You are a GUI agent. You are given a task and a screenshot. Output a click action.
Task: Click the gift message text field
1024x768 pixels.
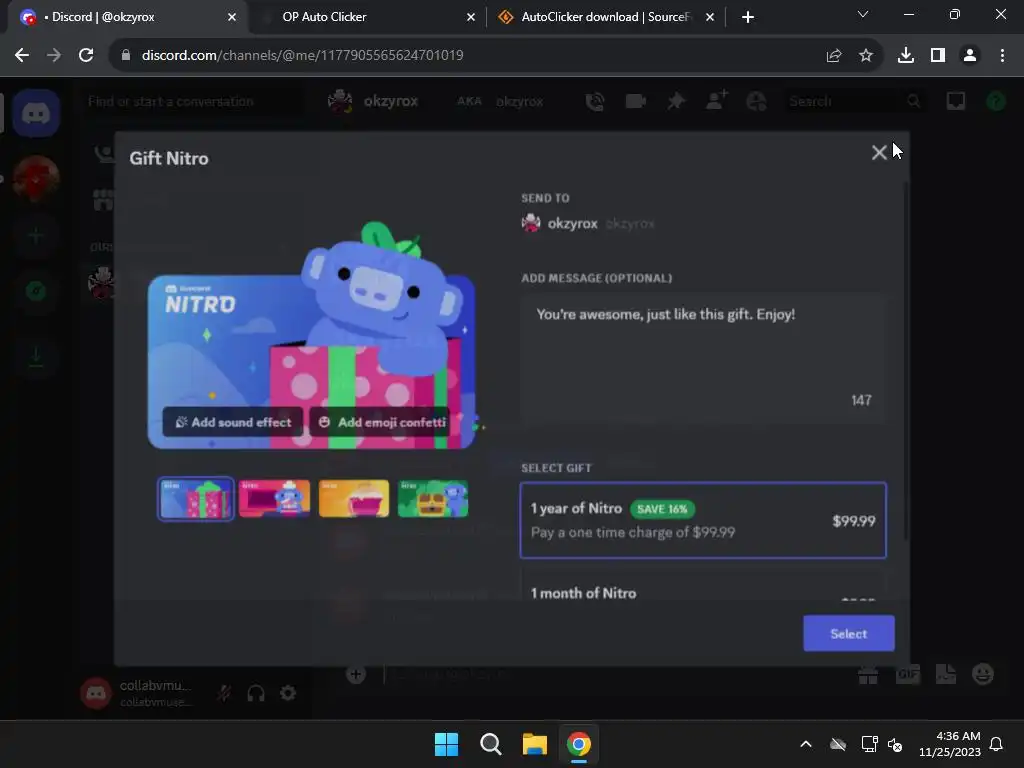pyautogui.click(x=703, y=357)
